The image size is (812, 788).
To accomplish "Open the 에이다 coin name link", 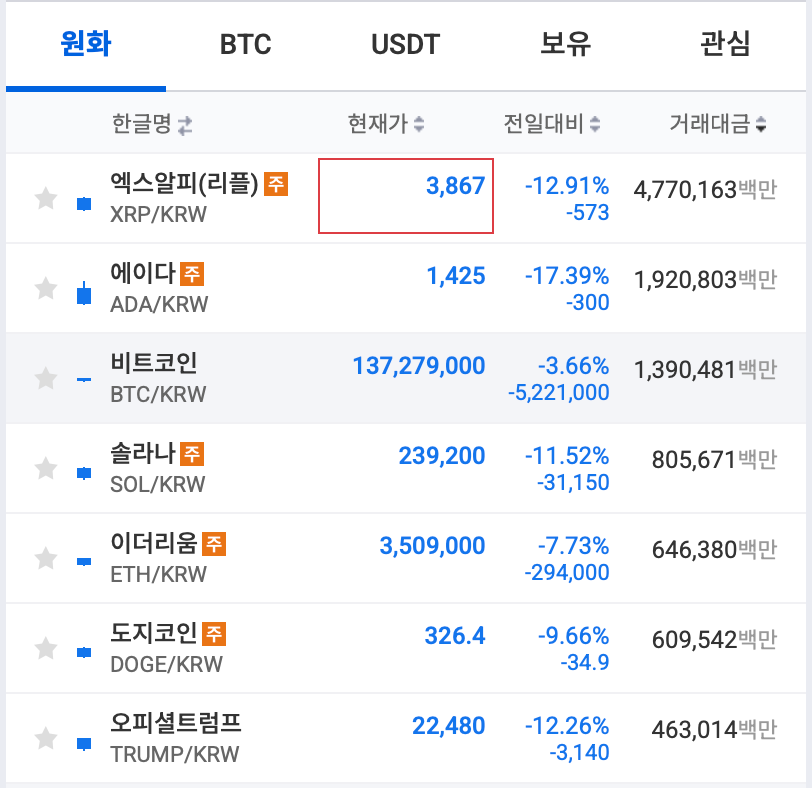I will point(143,271).
